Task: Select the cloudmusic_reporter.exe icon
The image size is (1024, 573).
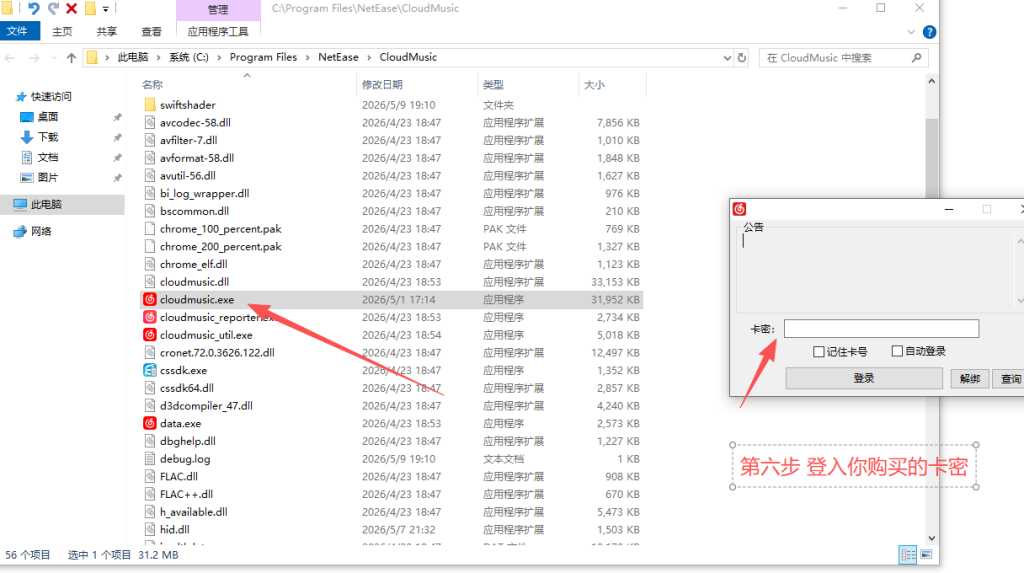Action: pos(150,317)
